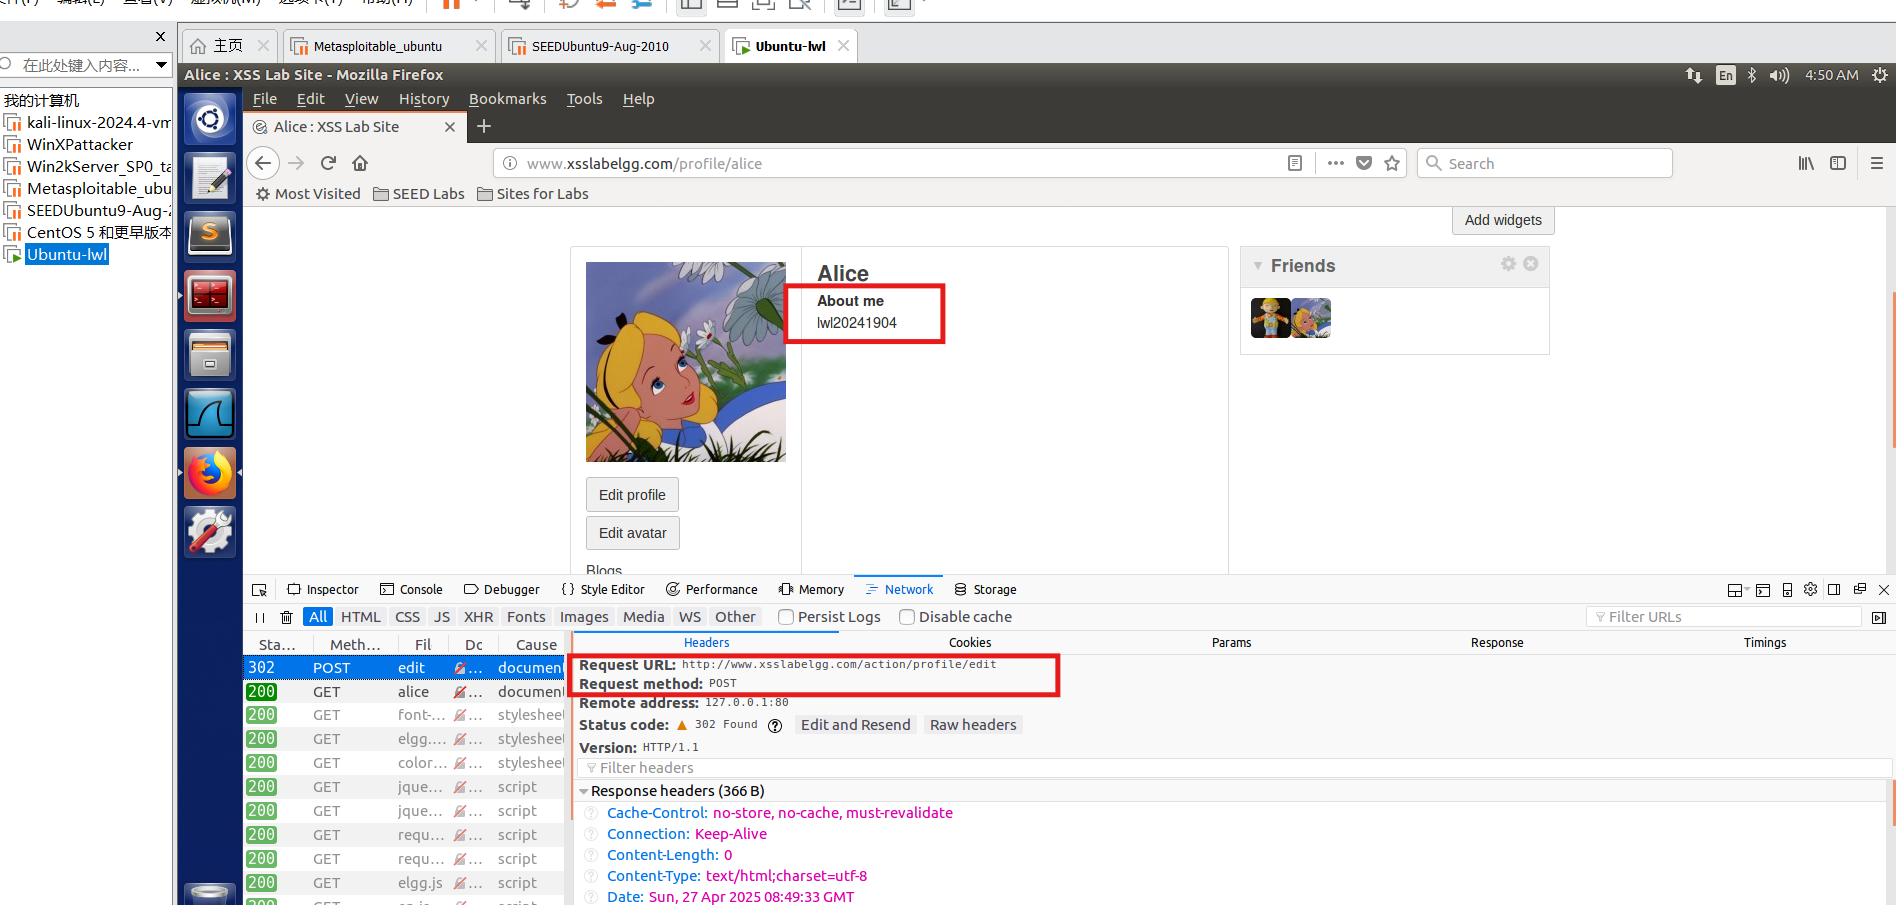This screenshot has width=1896, height=905.
Task: Open system settings tools in dock
Action: [210, 531]
